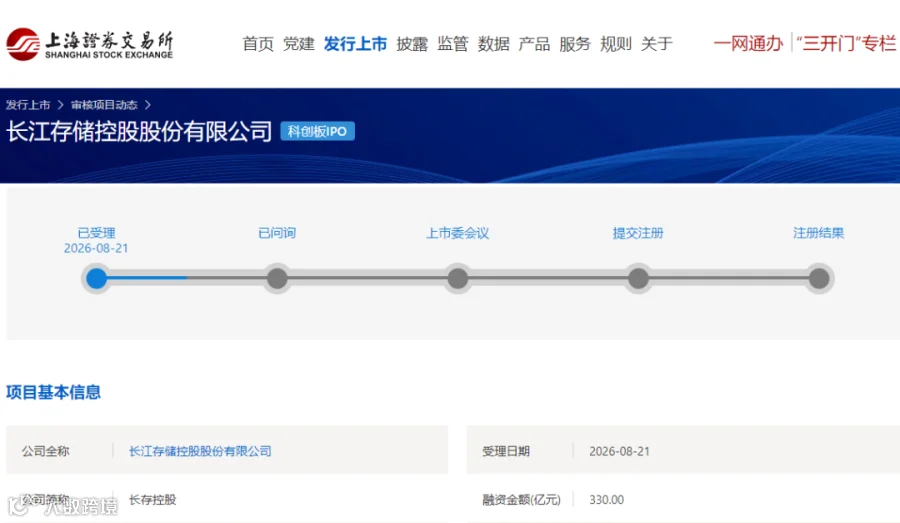Screen dimensions: 900x523
Task: Go to 审核项目动态 breadcrumb
Action: (104, 105)
